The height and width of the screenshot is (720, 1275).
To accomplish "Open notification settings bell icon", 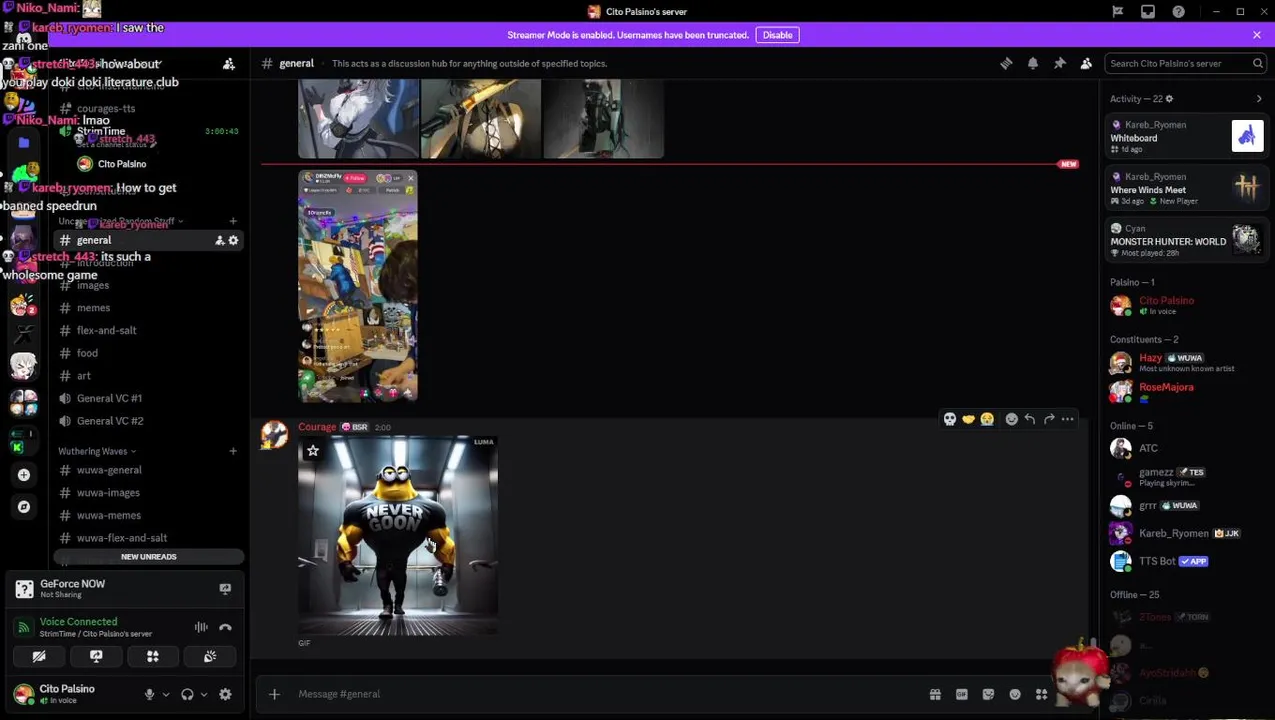I will (1033, 63).
